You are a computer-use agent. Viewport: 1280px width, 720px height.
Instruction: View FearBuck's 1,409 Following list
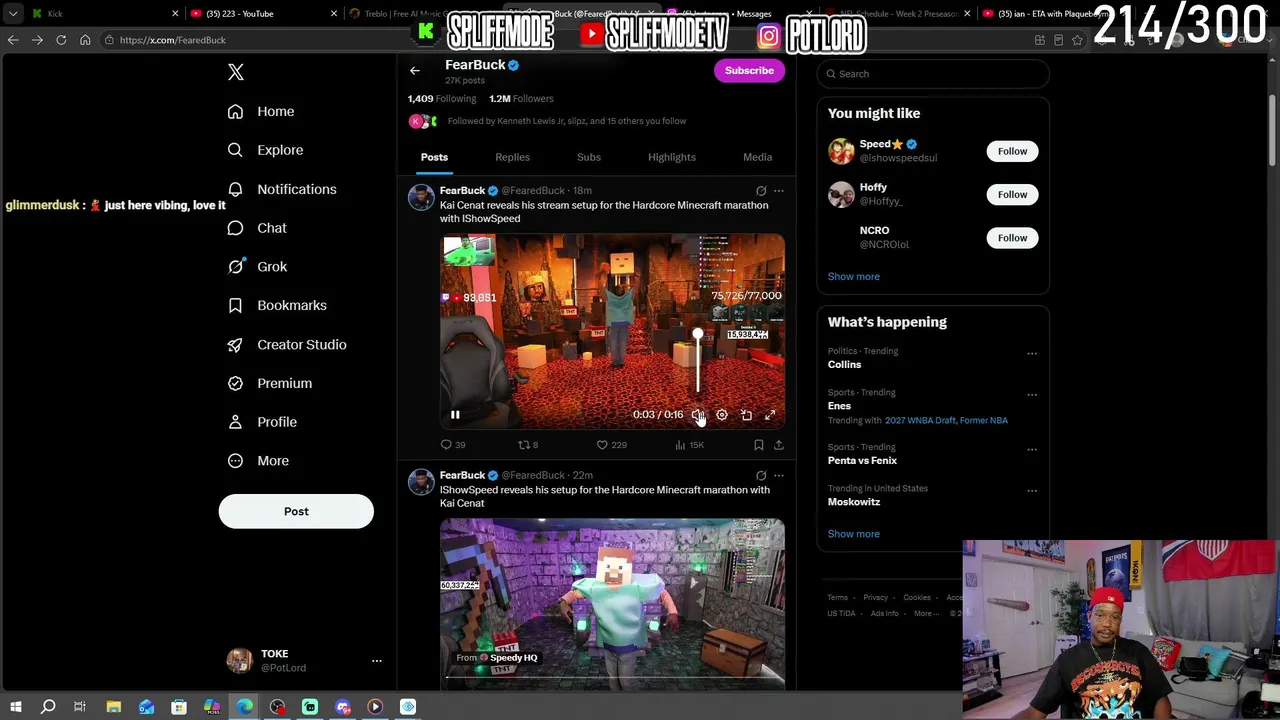(x=442, y=99)
